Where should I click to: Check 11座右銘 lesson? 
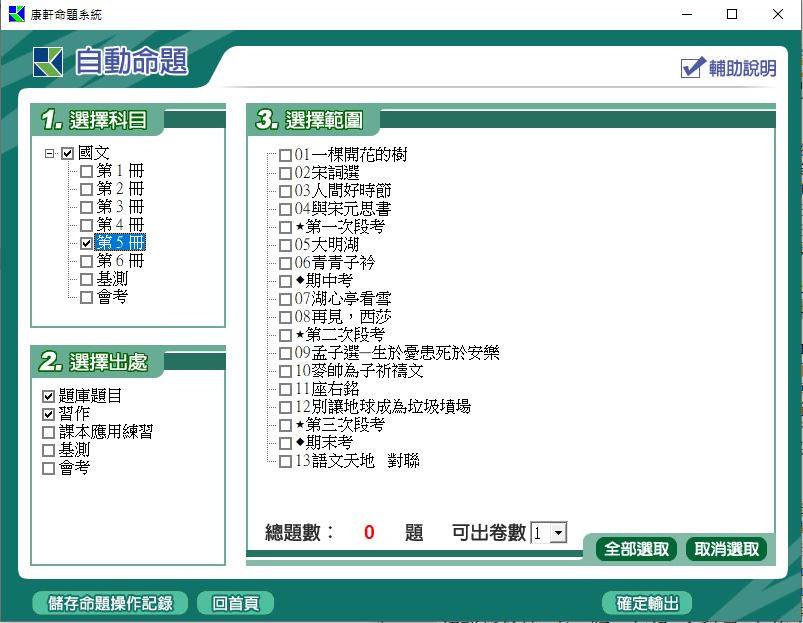pos(285,389)
